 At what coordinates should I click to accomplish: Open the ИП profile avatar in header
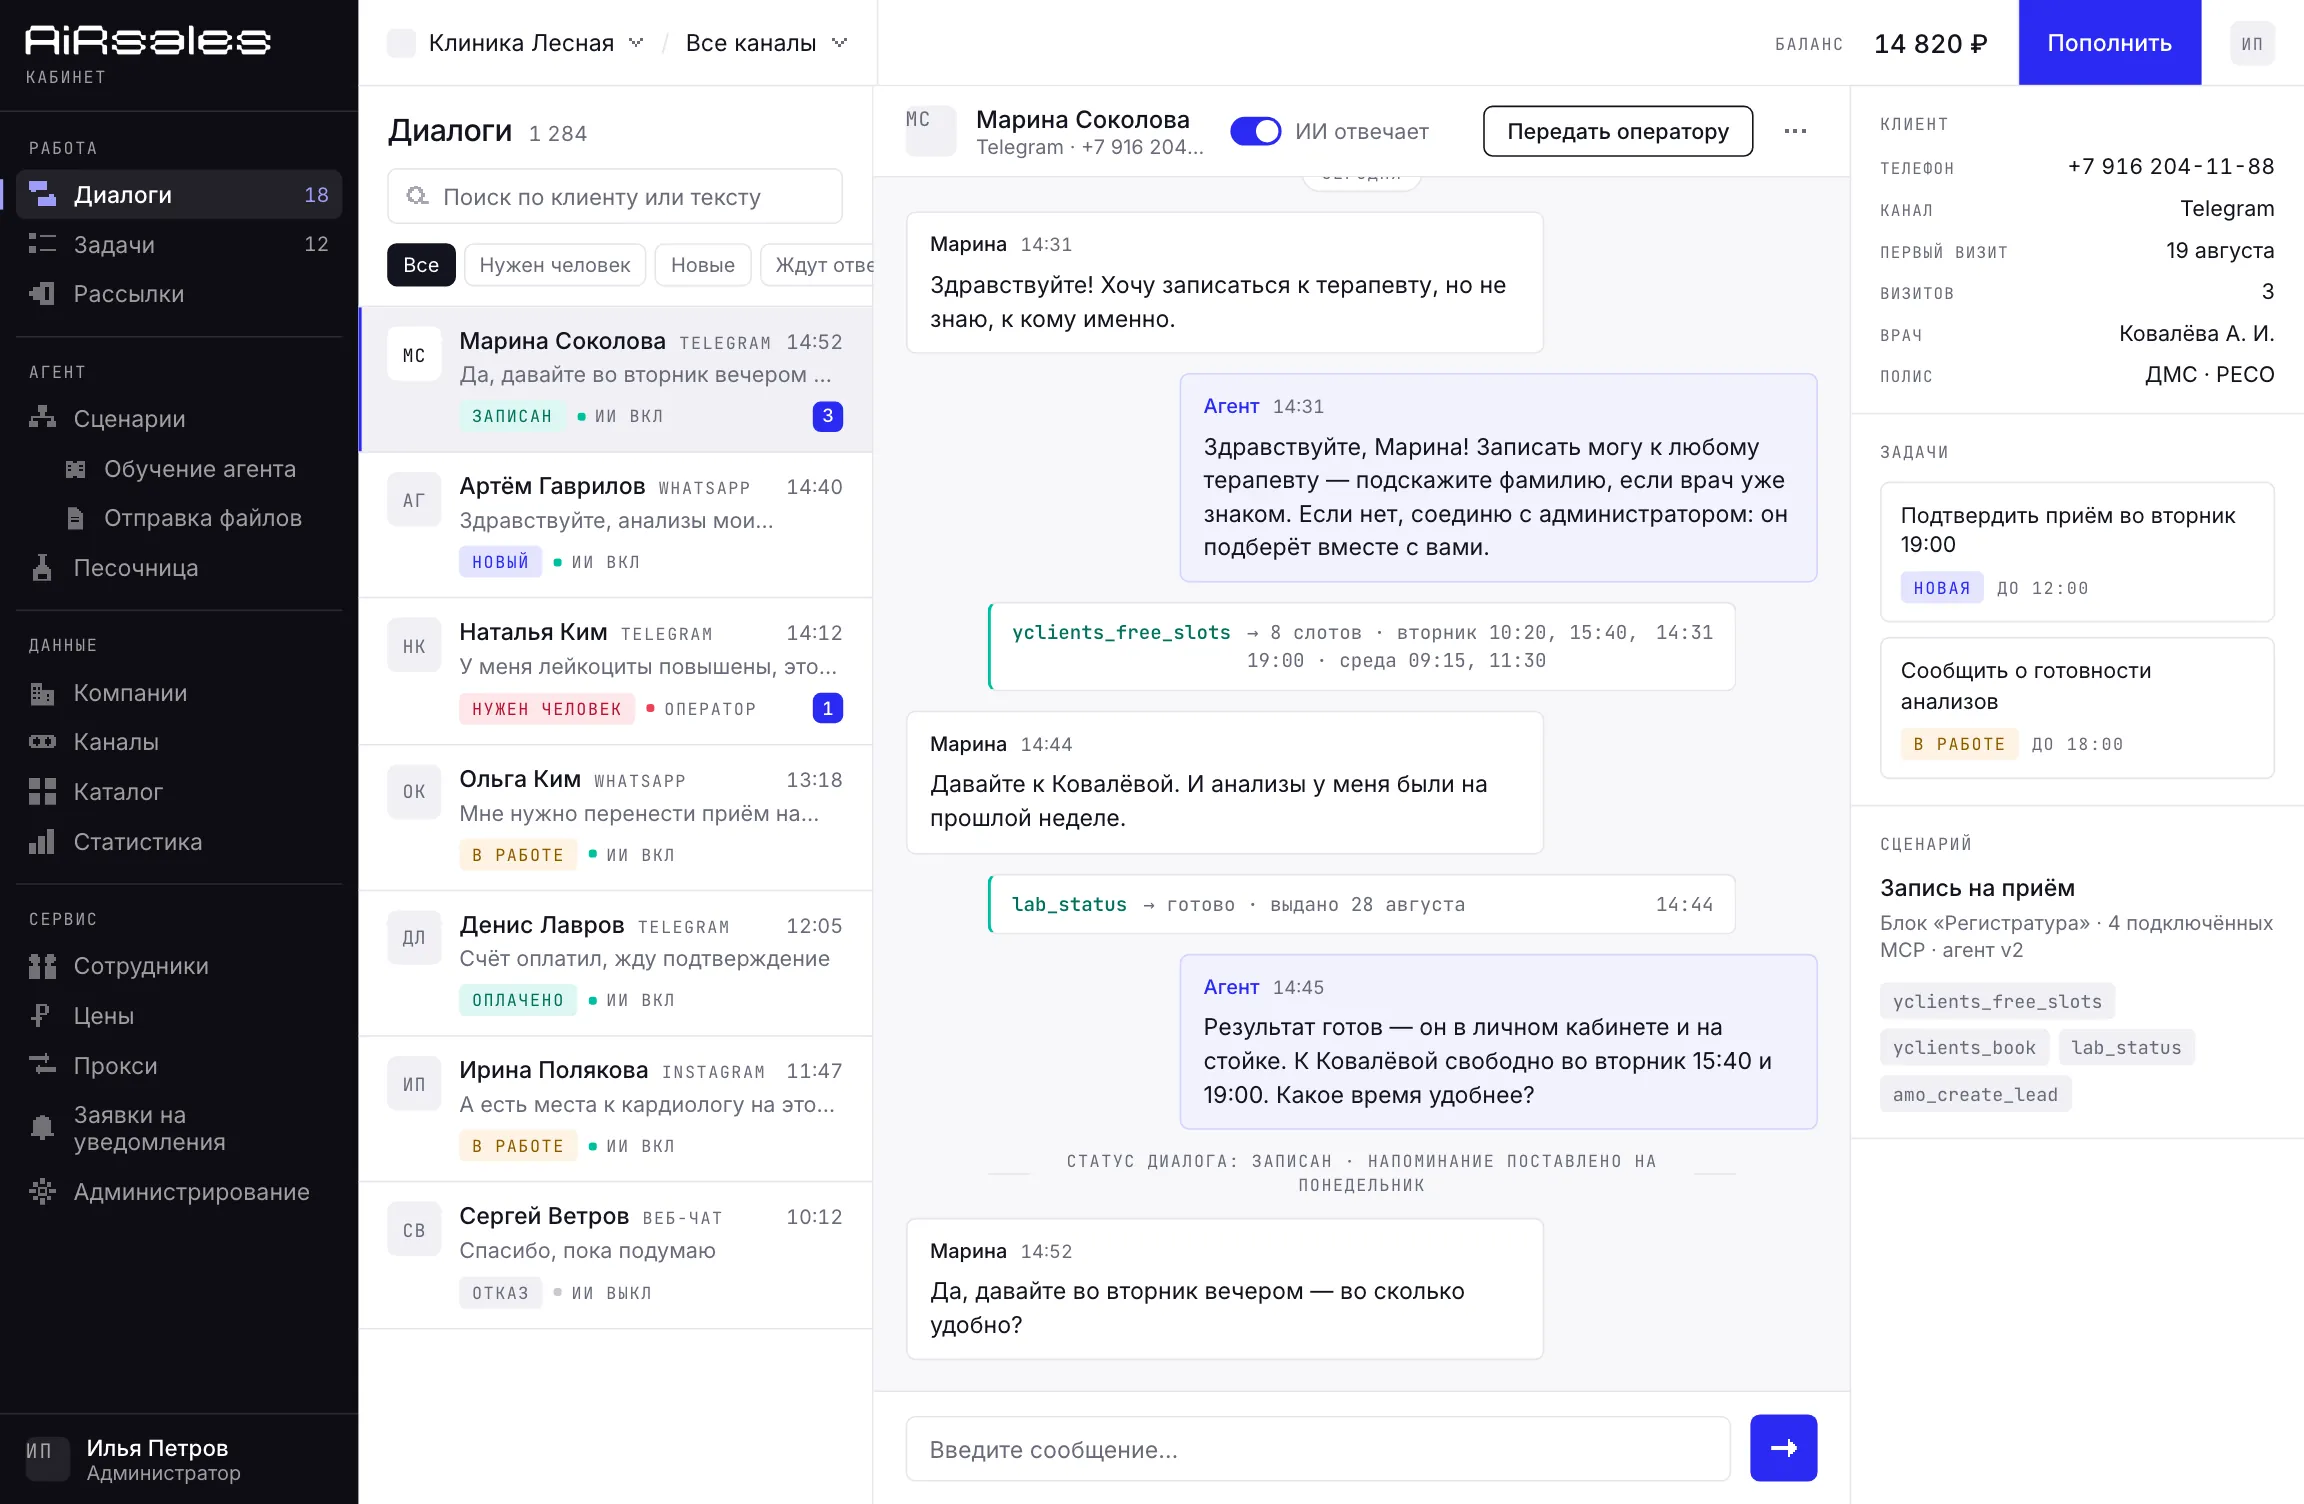click(2252, 43)
